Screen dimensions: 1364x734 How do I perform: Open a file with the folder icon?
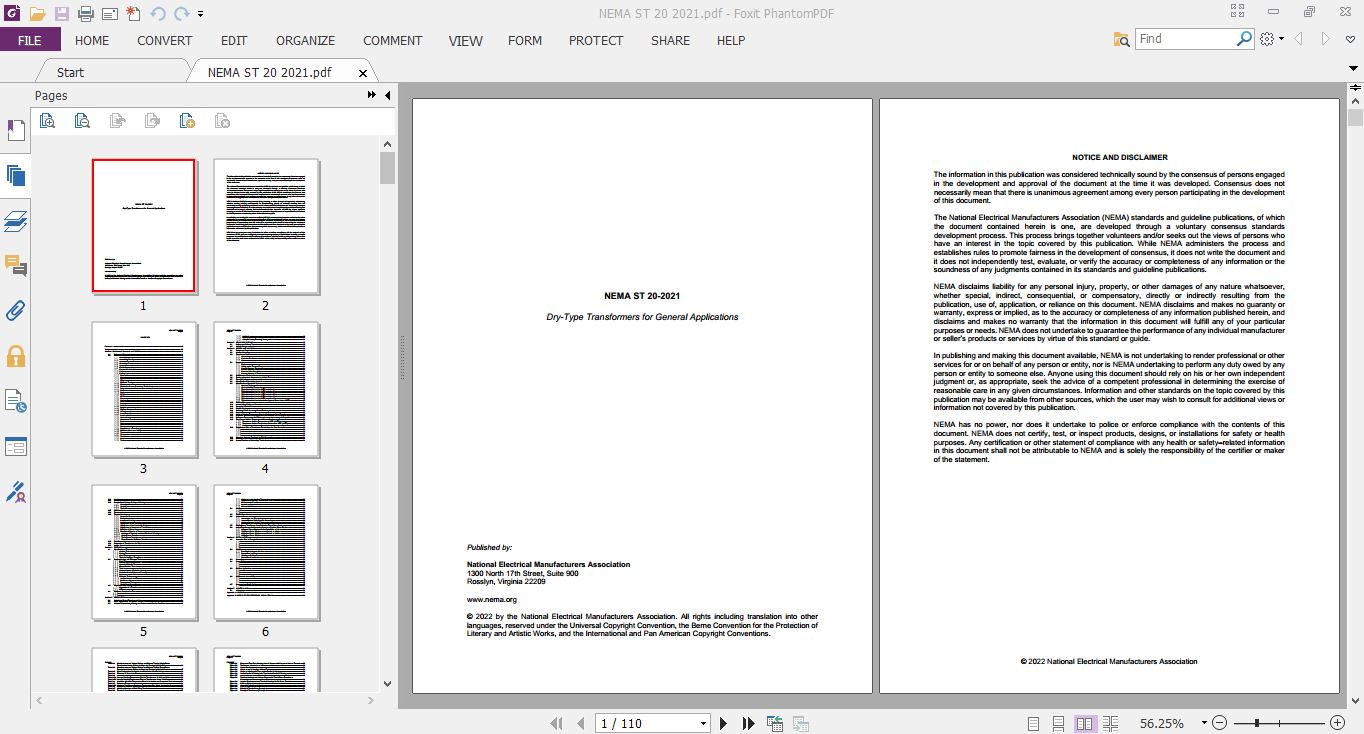(37, 14)
